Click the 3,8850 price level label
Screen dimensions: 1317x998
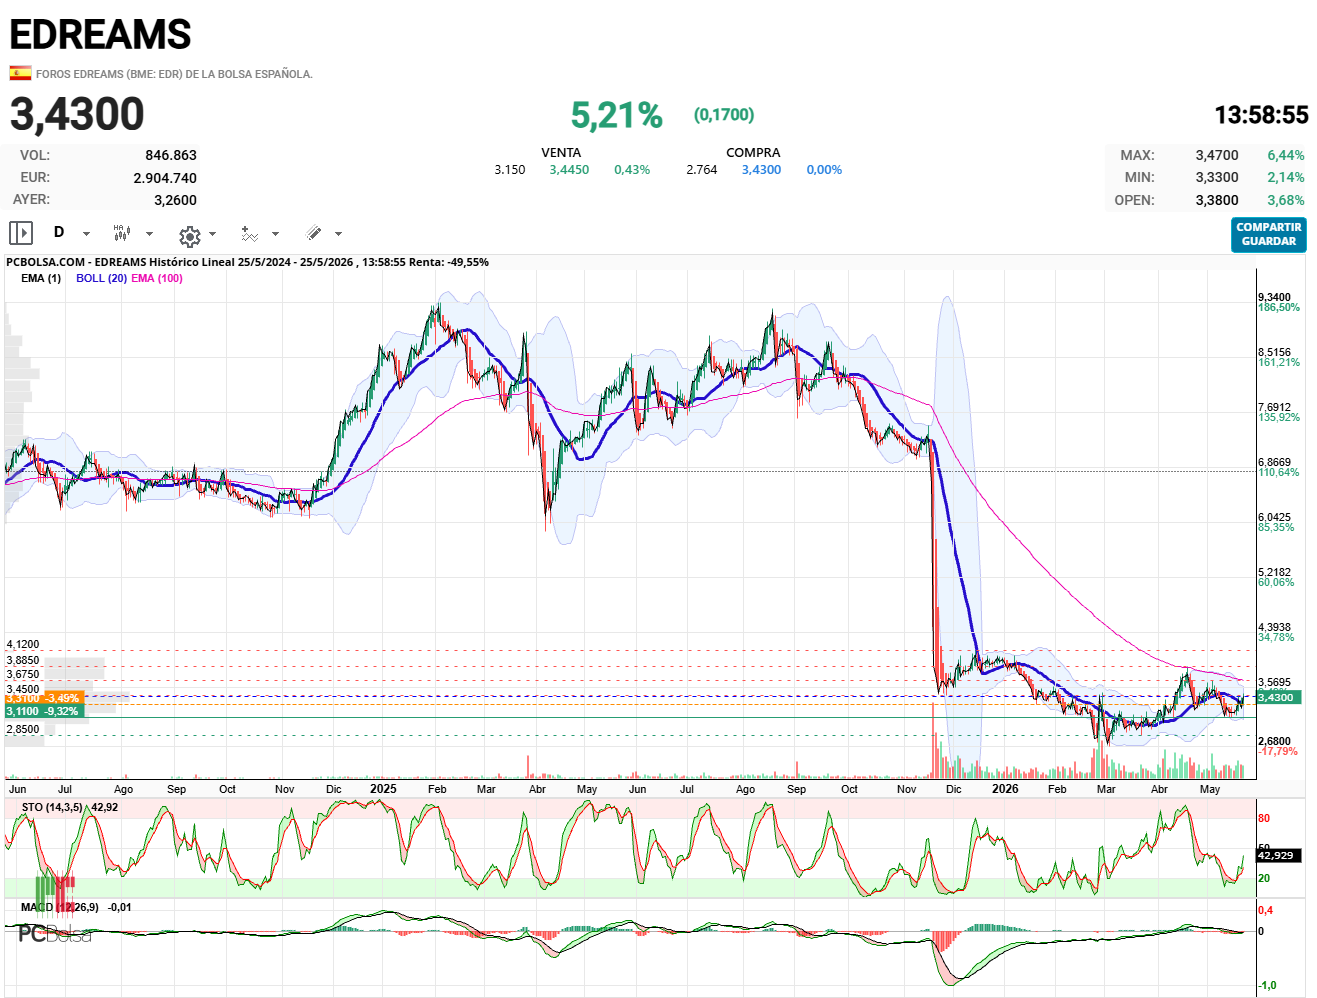point(23,661)
